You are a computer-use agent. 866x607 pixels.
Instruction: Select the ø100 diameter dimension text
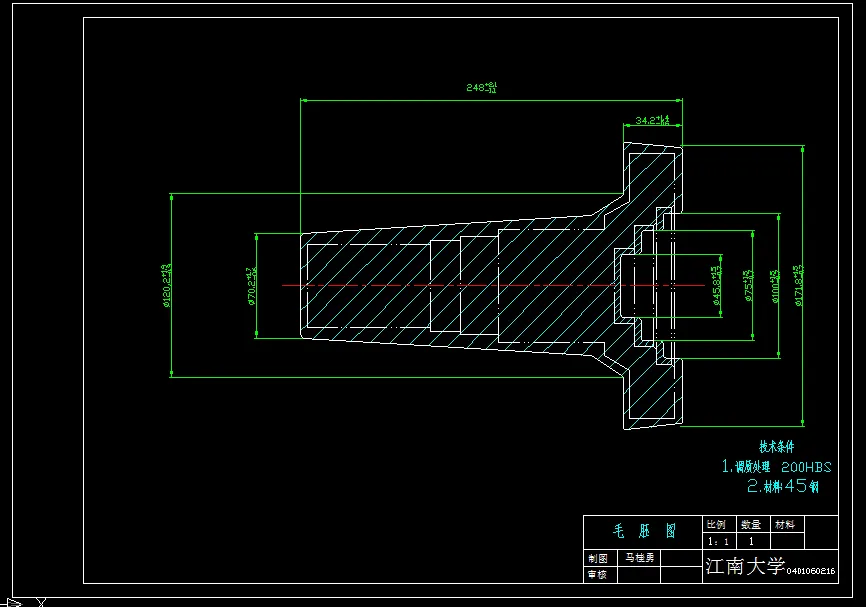(x=775, y=286)
